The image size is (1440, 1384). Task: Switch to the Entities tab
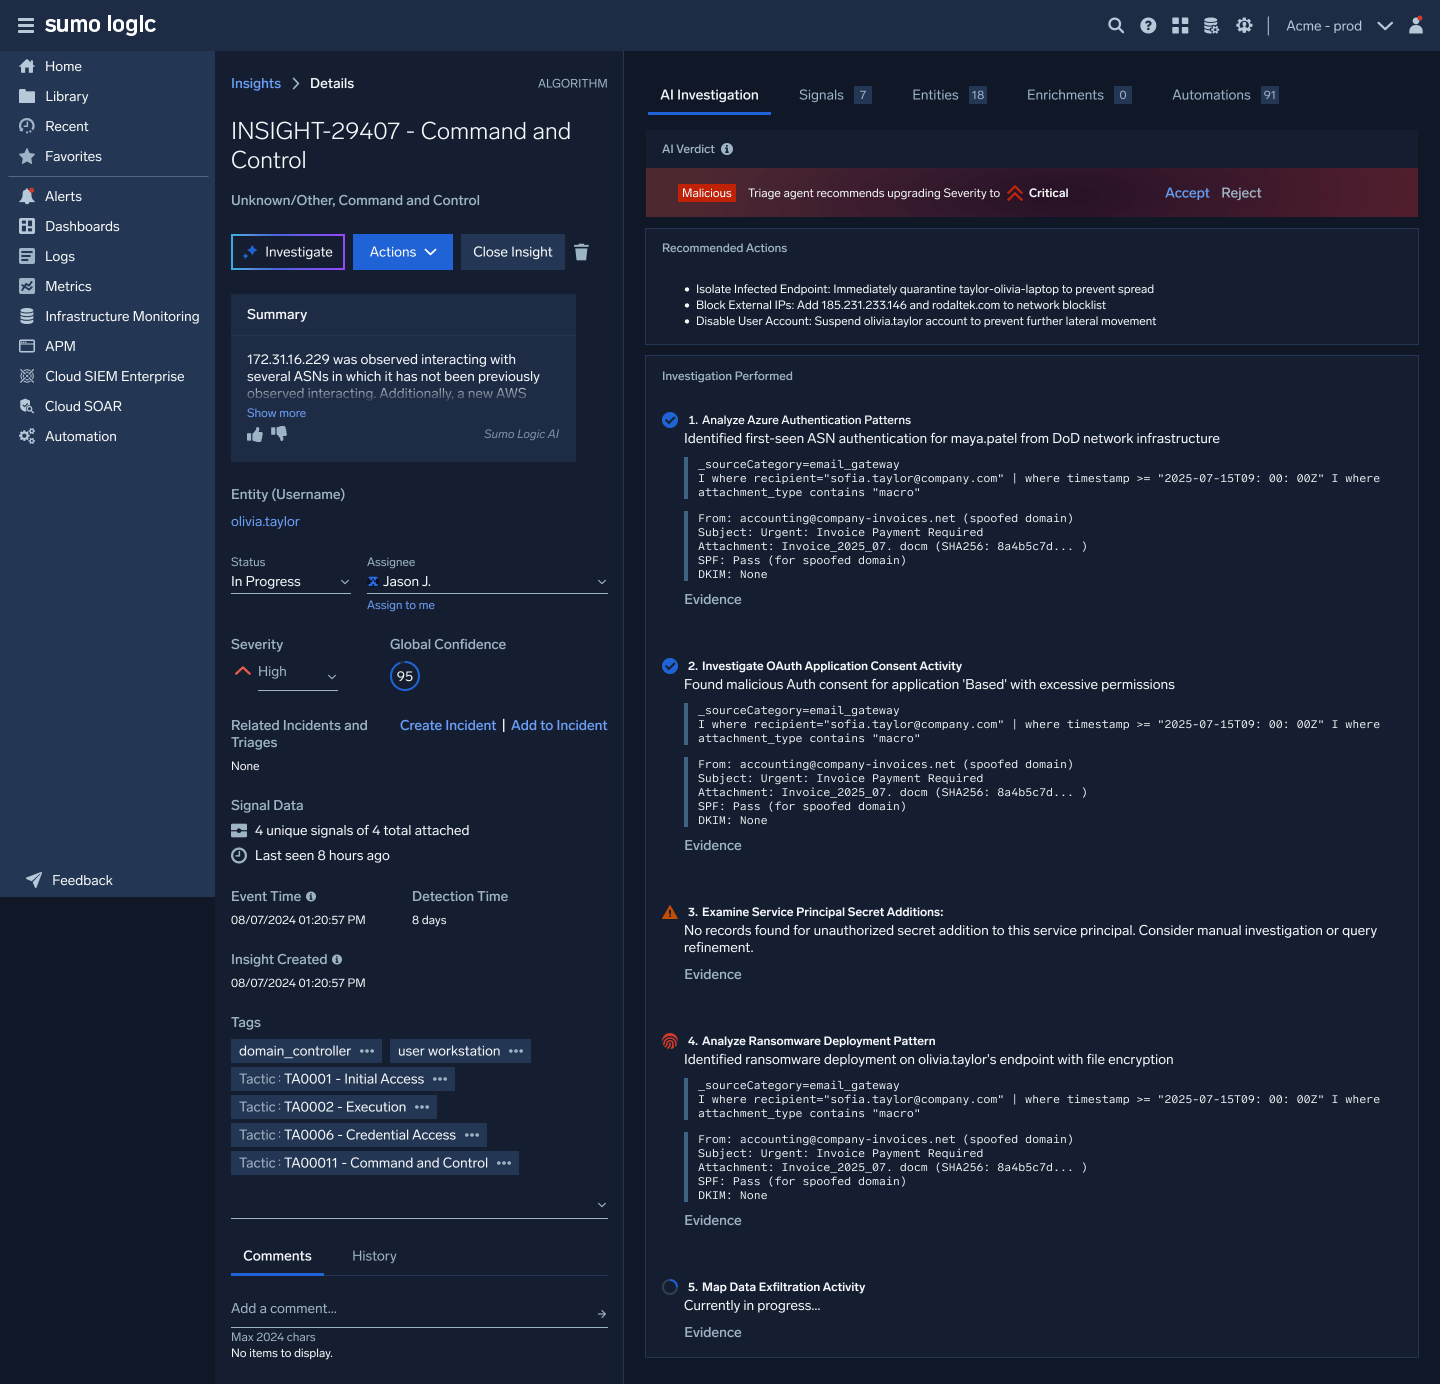tap(949, 95)
